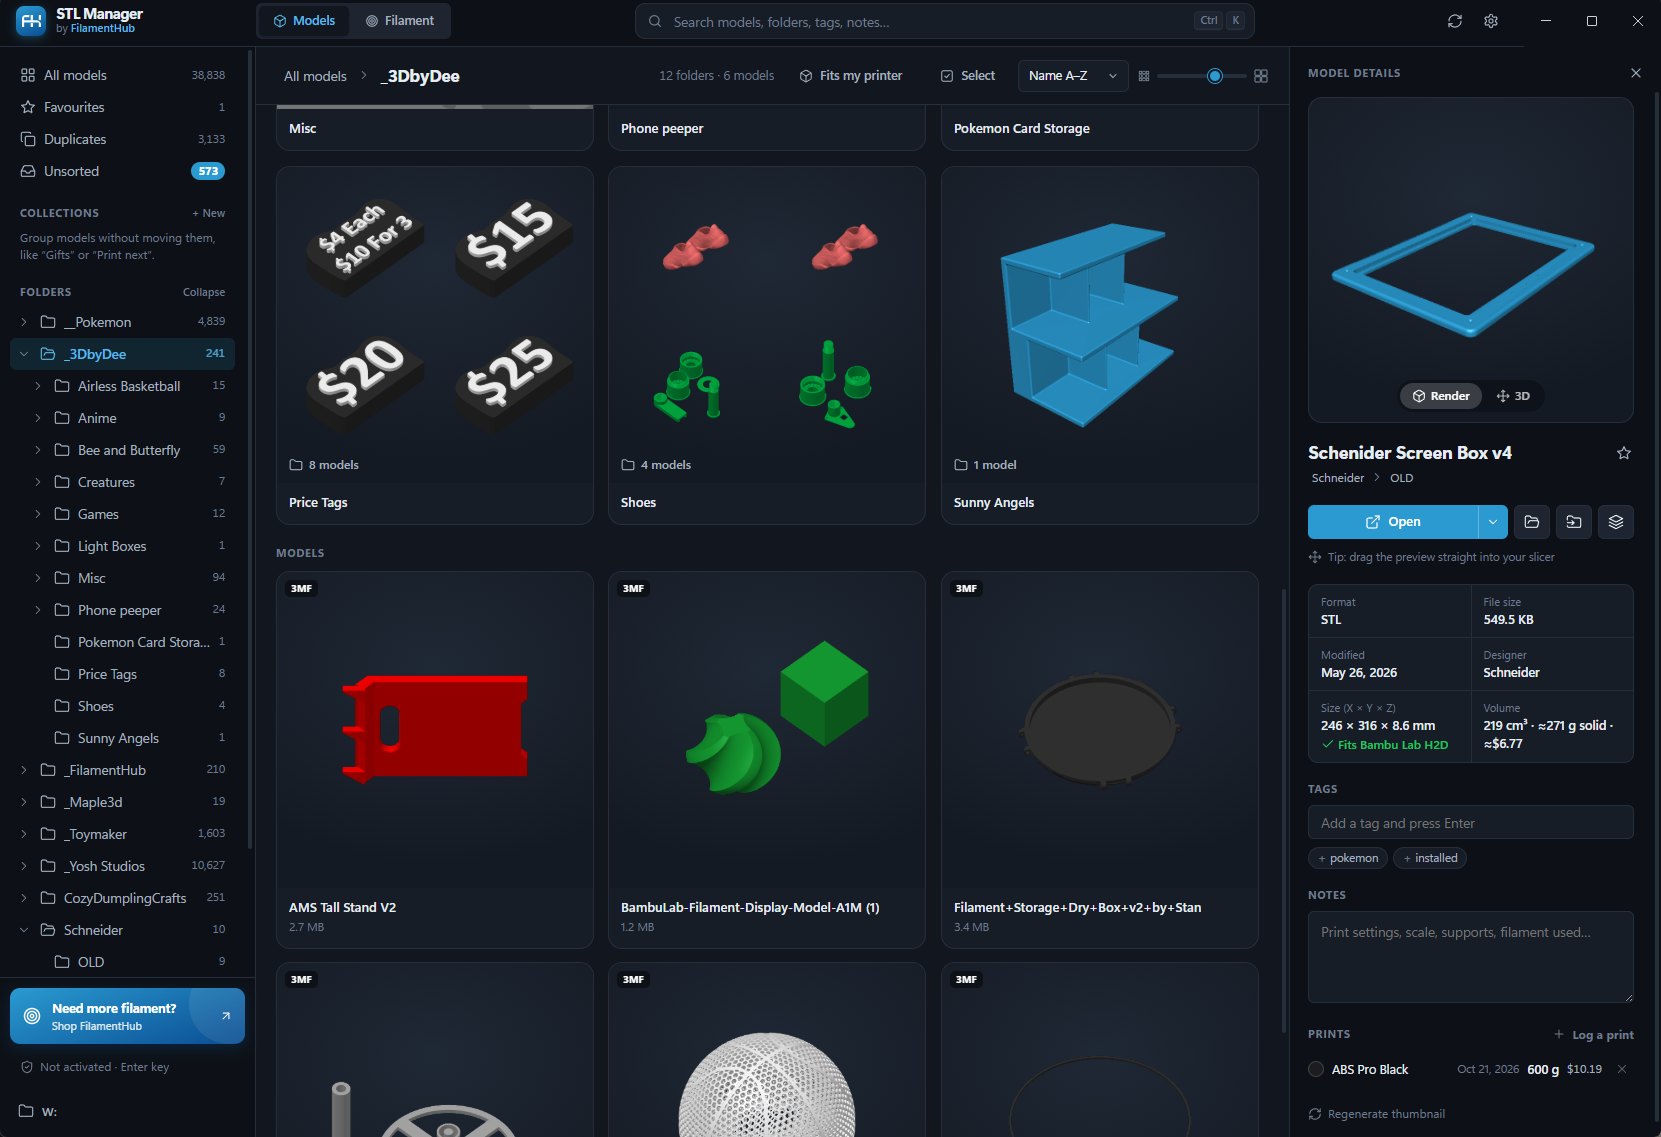Open Duplicates in the sidebar
Screen dimensions: 1661x1137
(122, 139)
